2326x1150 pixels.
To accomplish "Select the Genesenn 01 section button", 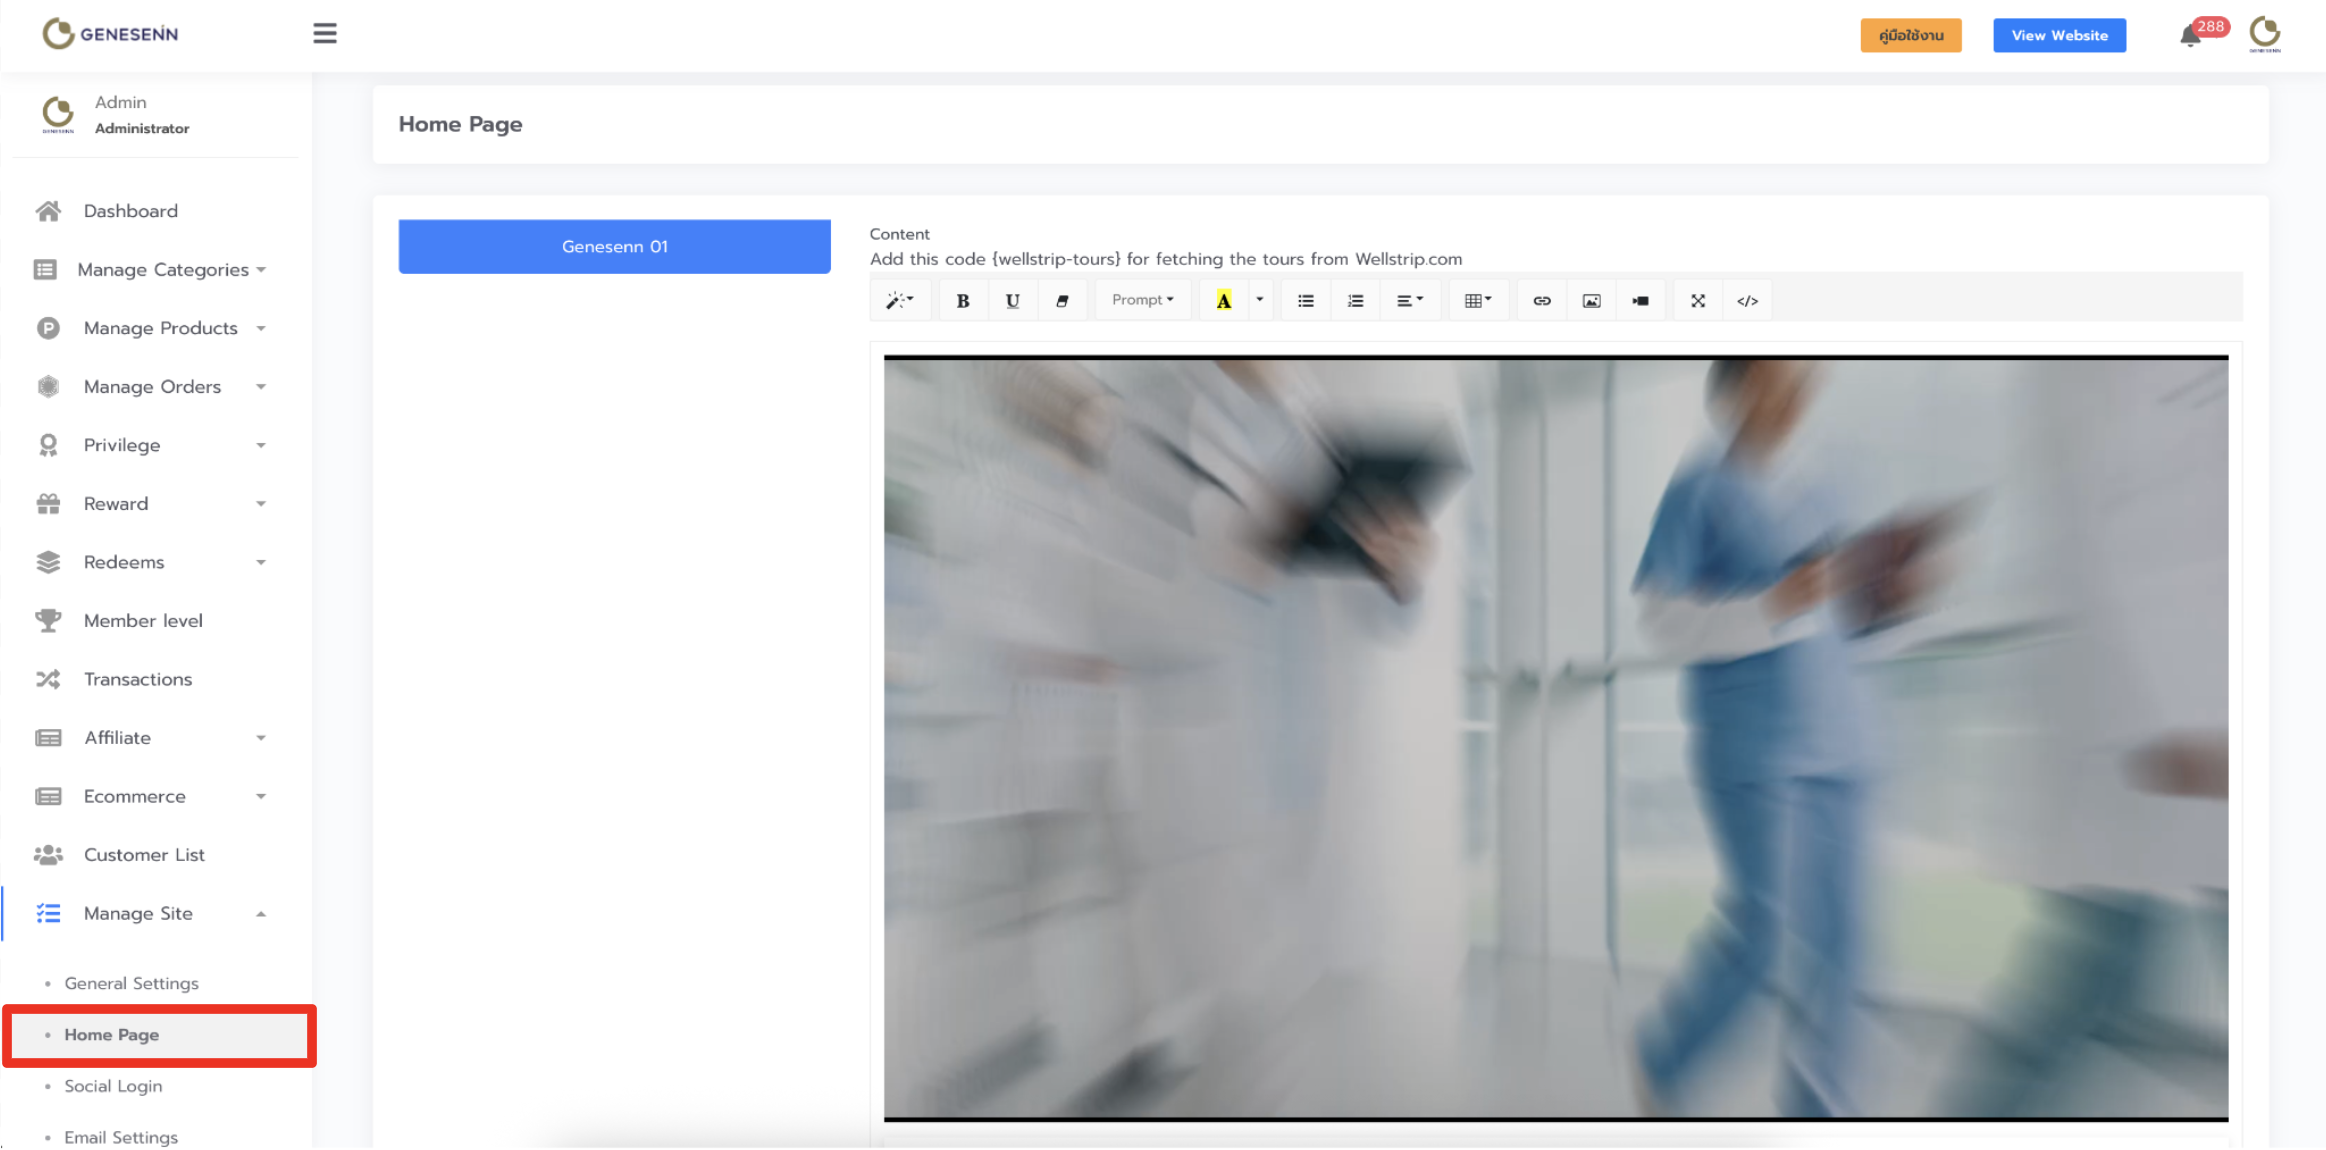I will point(614,246).
